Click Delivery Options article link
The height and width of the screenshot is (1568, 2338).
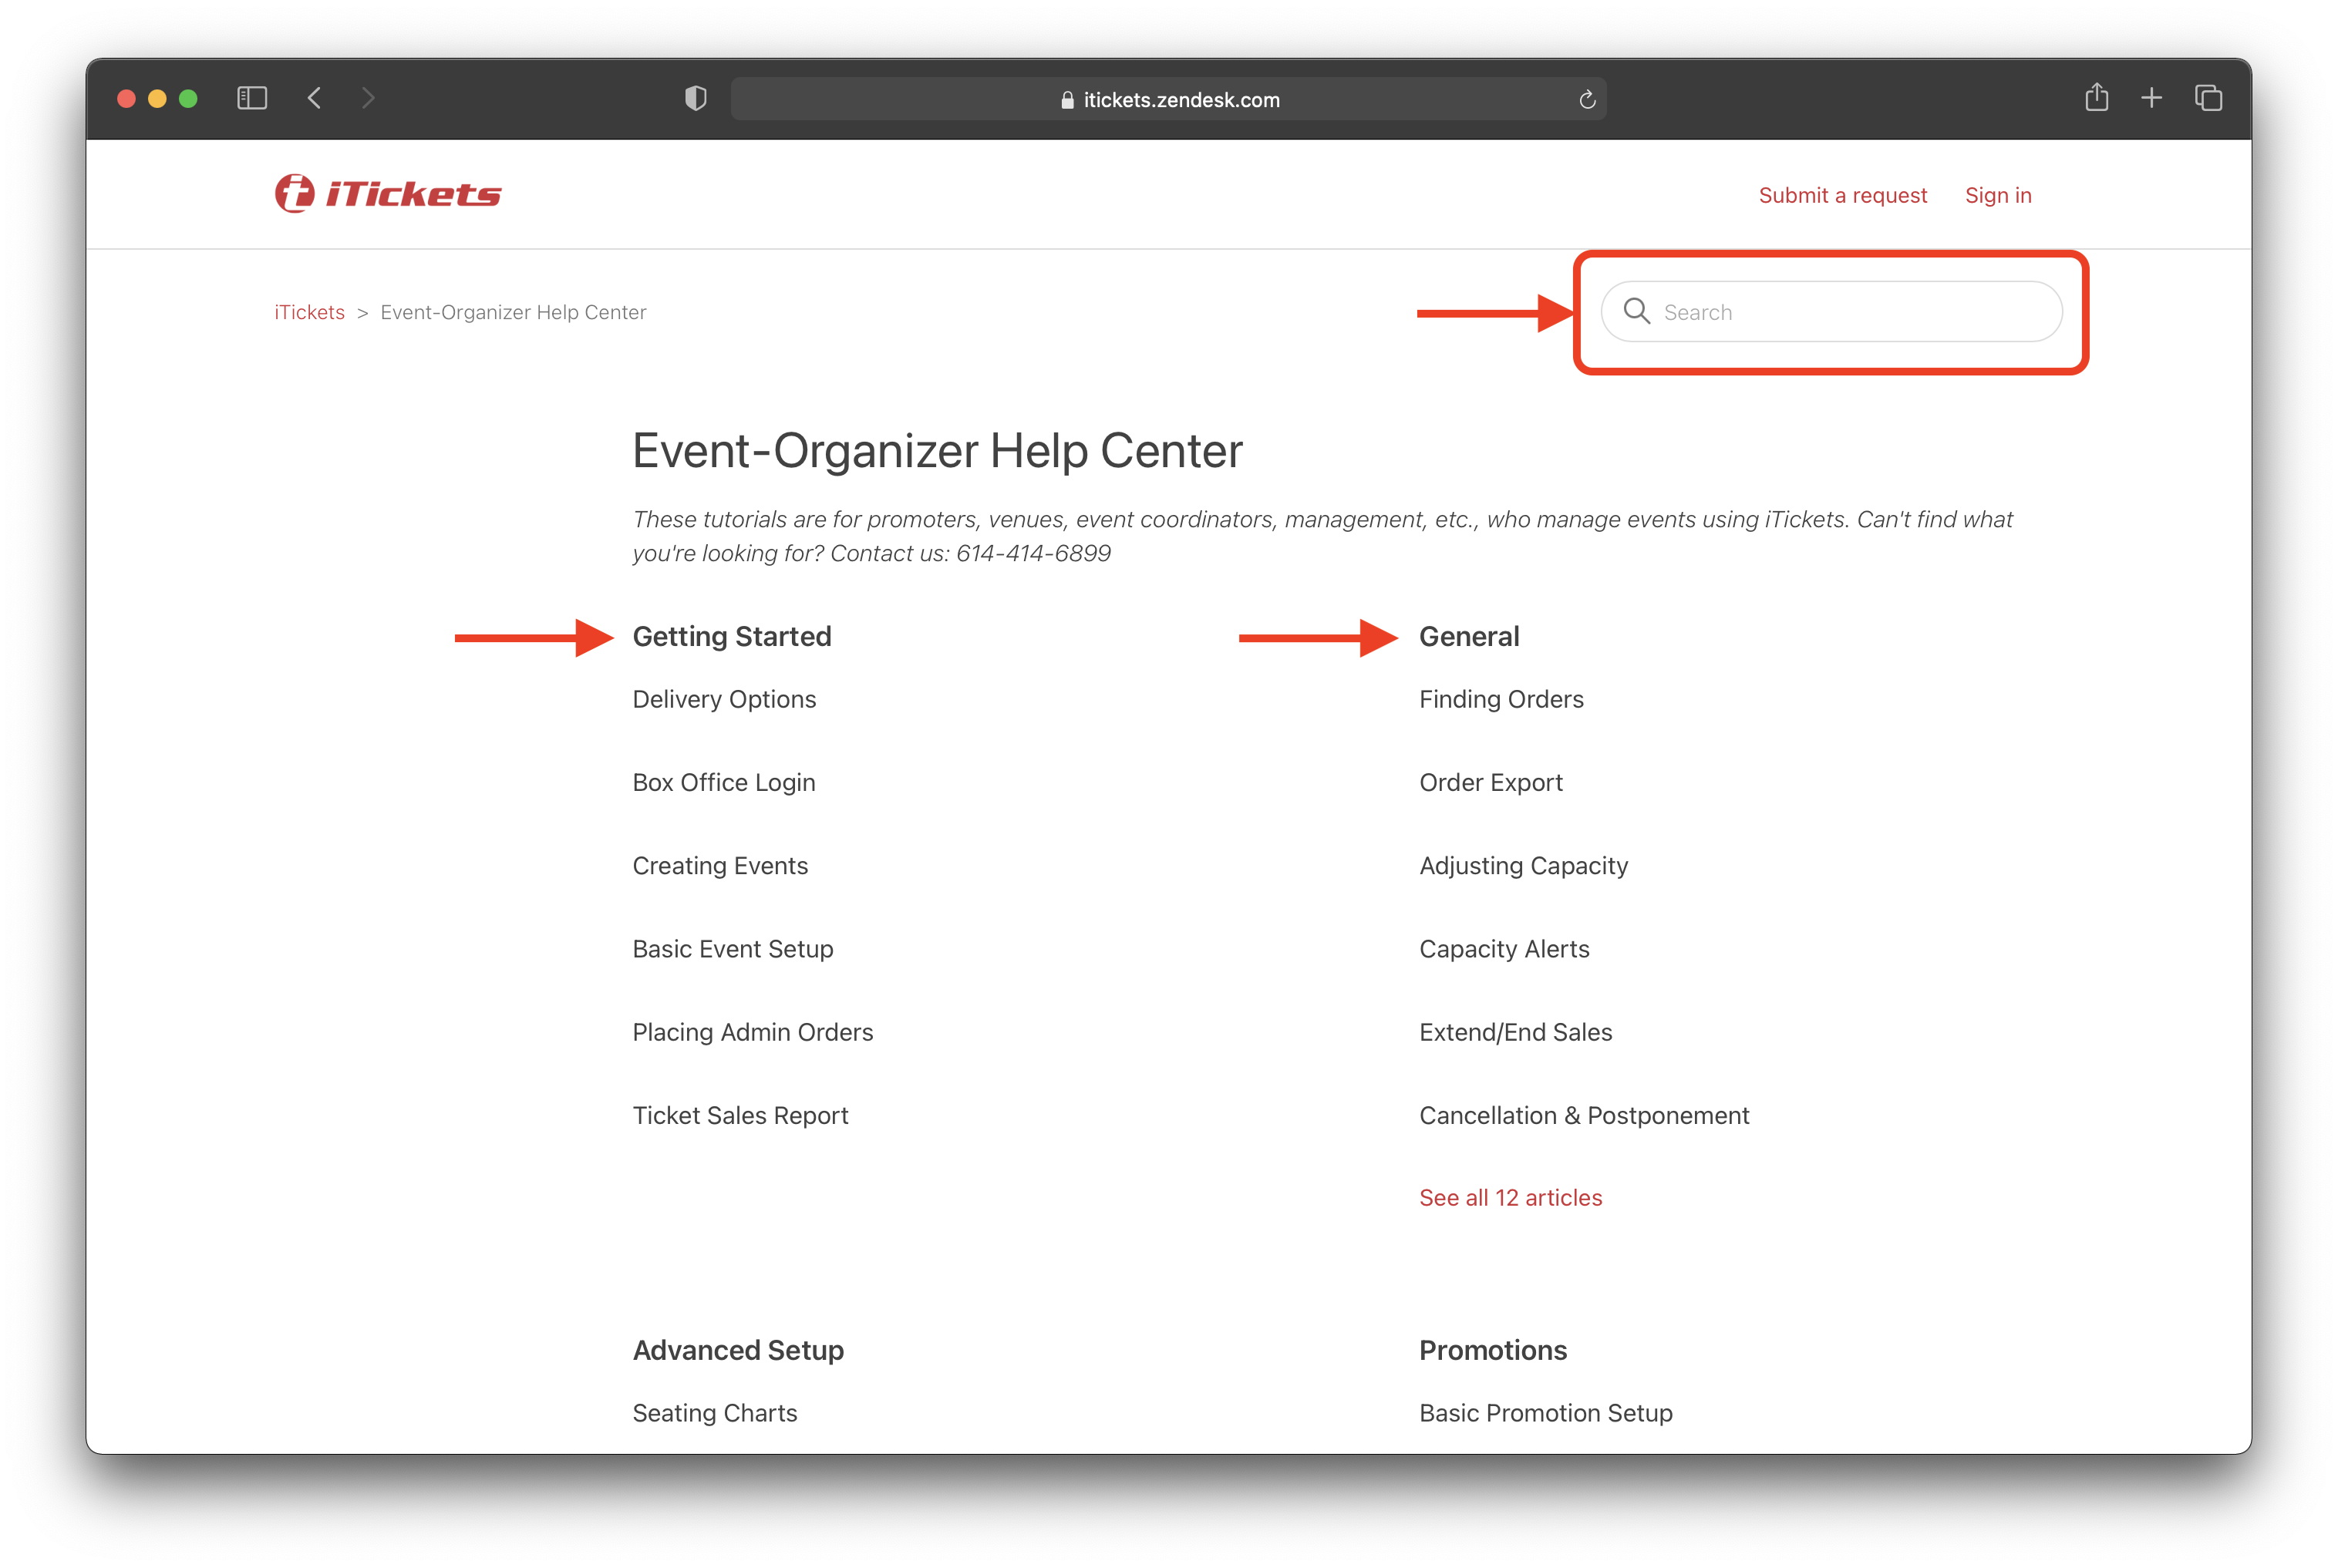725,698
